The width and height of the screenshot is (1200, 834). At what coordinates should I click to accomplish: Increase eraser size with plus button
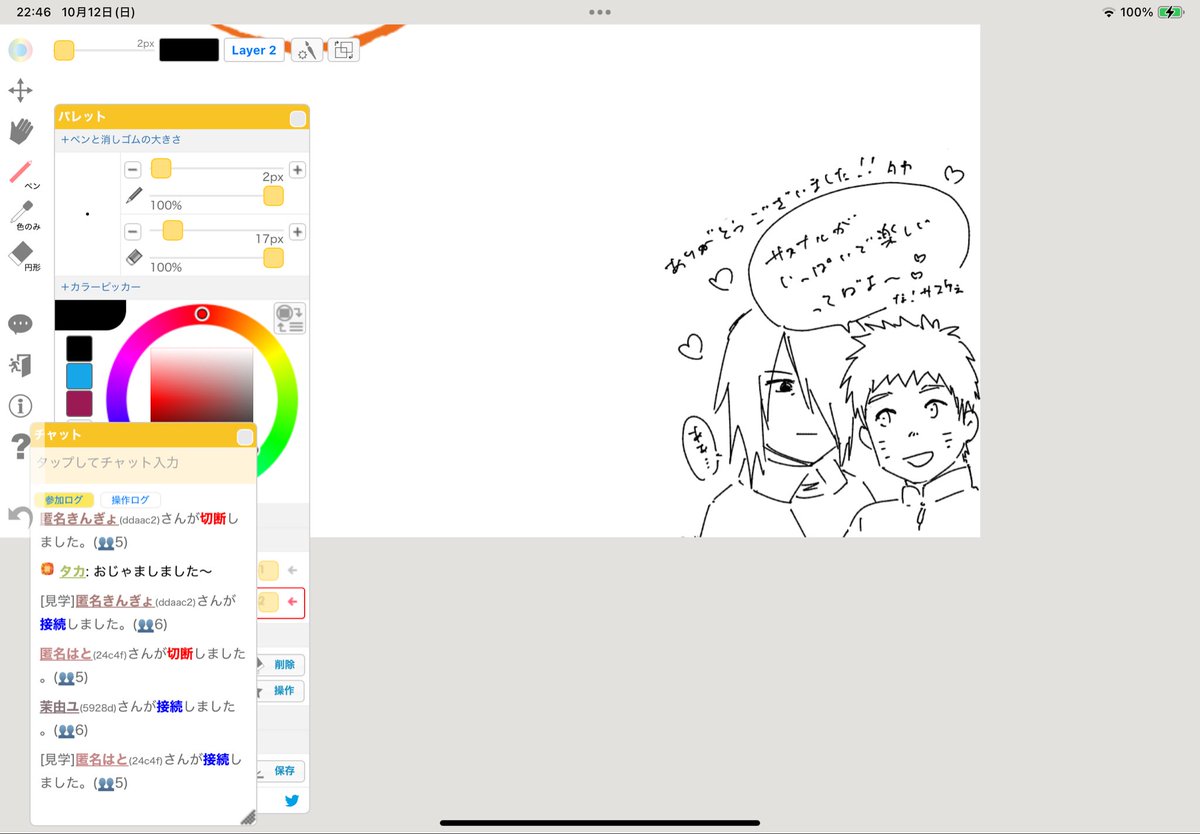297,232
